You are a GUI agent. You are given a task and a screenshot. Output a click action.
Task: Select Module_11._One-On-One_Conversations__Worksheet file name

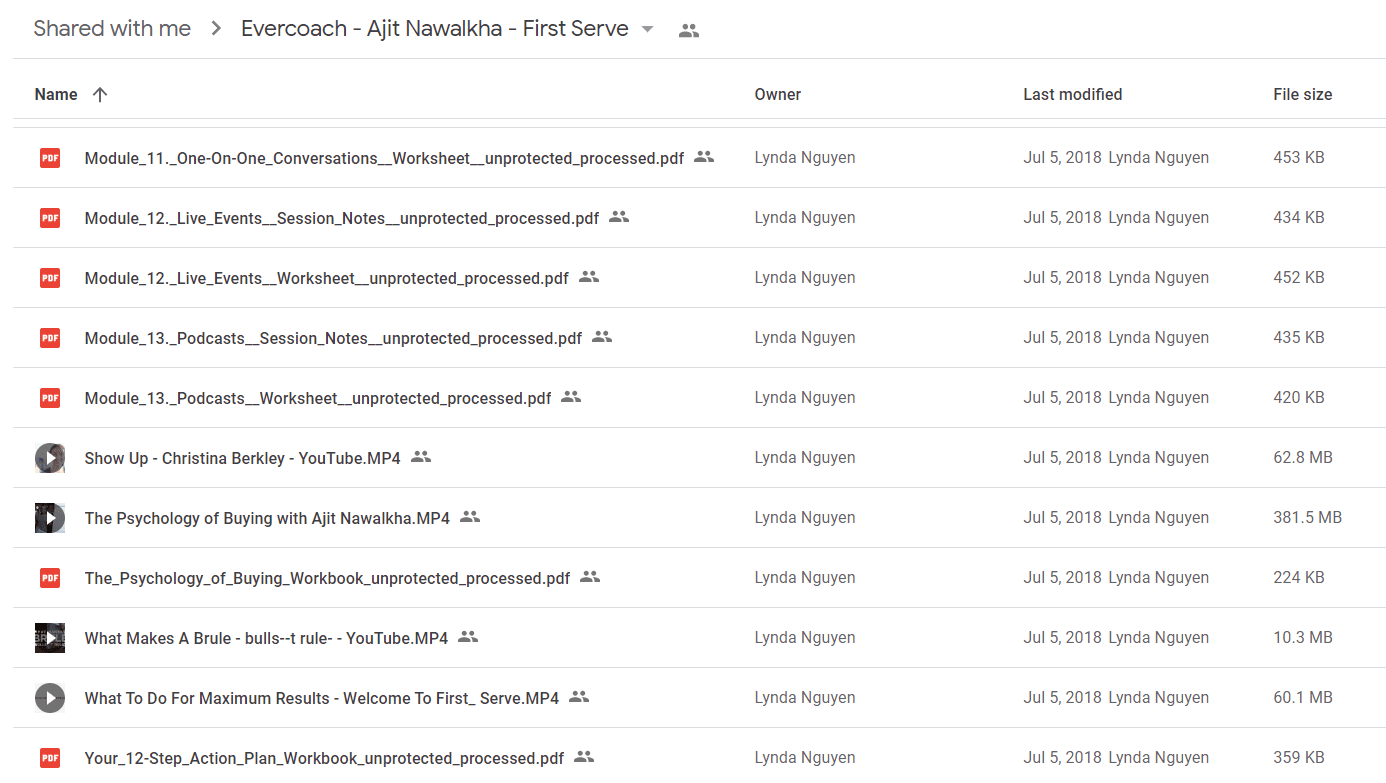click(x=385, y=158)
